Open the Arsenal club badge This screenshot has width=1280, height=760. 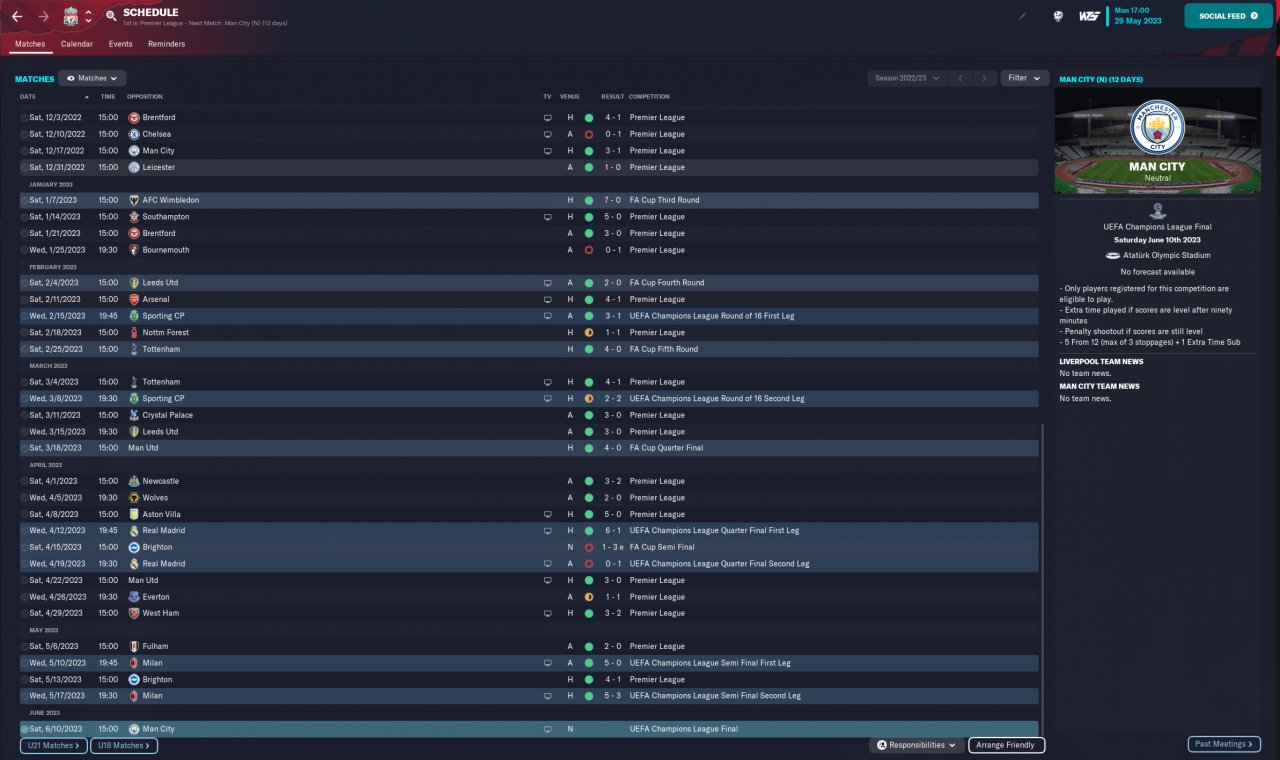point(134,299)
